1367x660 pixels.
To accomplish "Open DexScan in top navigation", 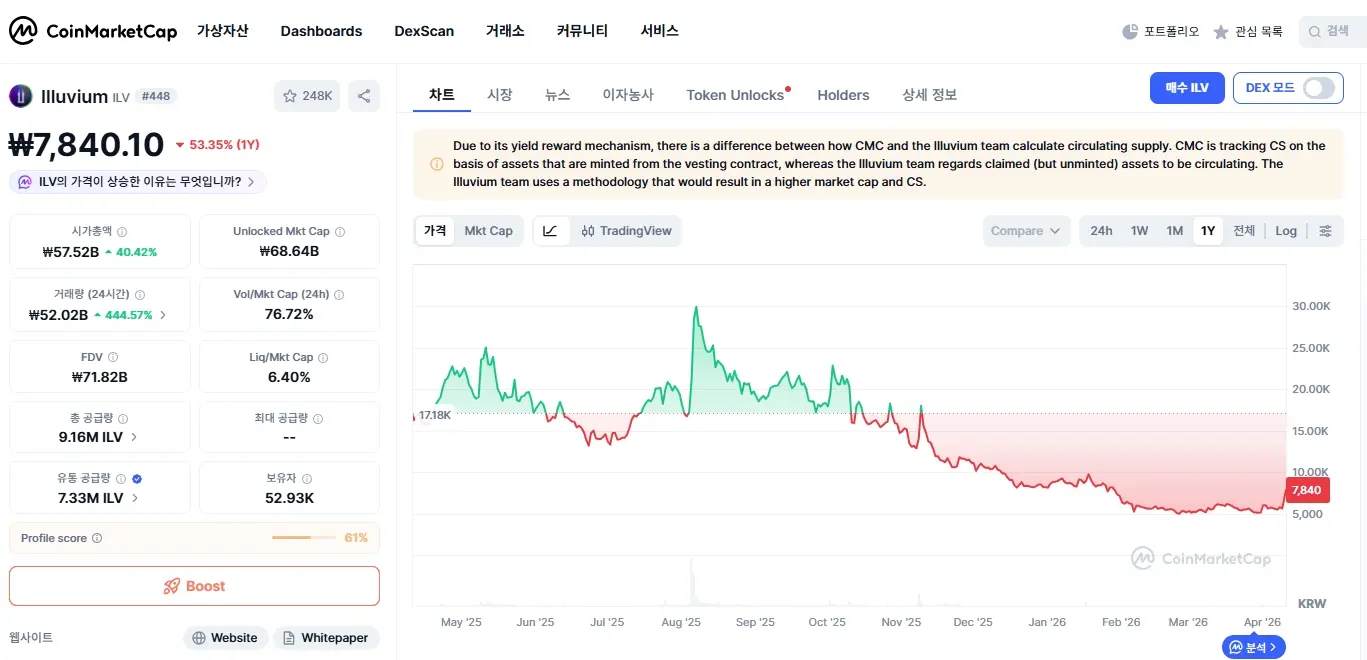I will click(x=424, y=31).
